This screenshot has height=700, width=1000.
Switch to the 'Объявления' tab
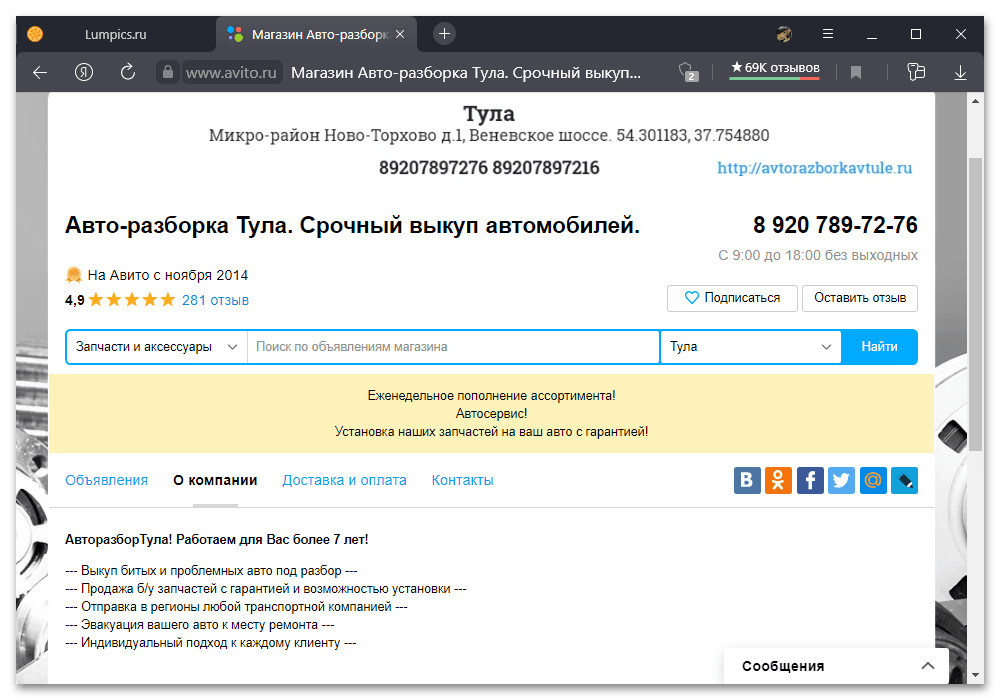coord(106,480)
